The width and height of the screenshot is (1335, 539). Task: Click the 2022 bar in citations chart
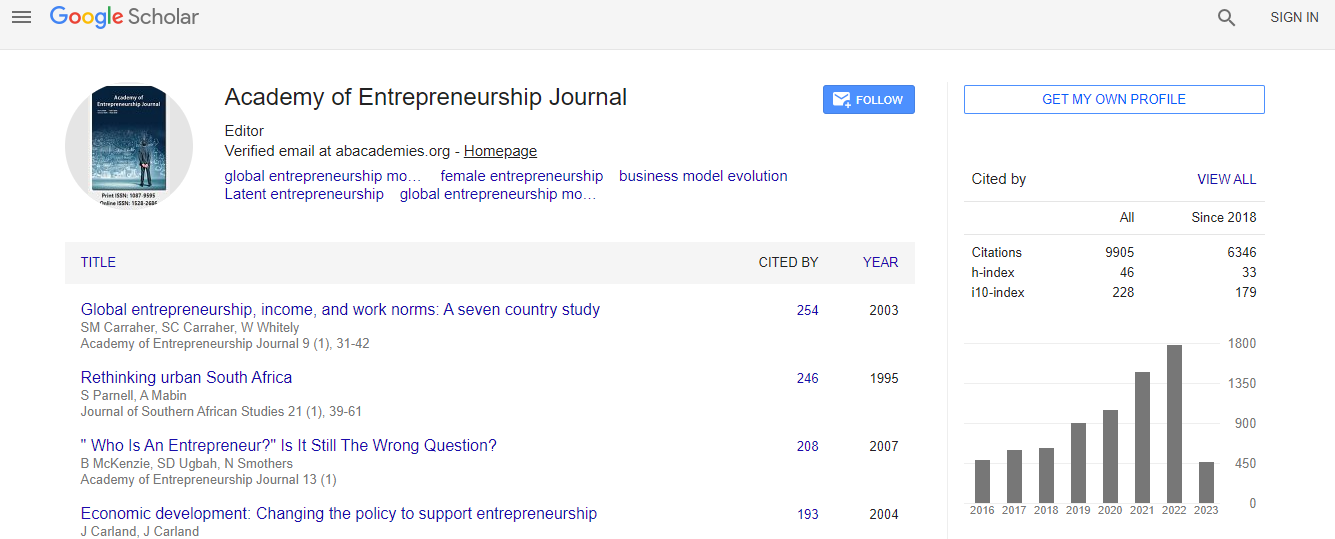(x=1174, y=424)
